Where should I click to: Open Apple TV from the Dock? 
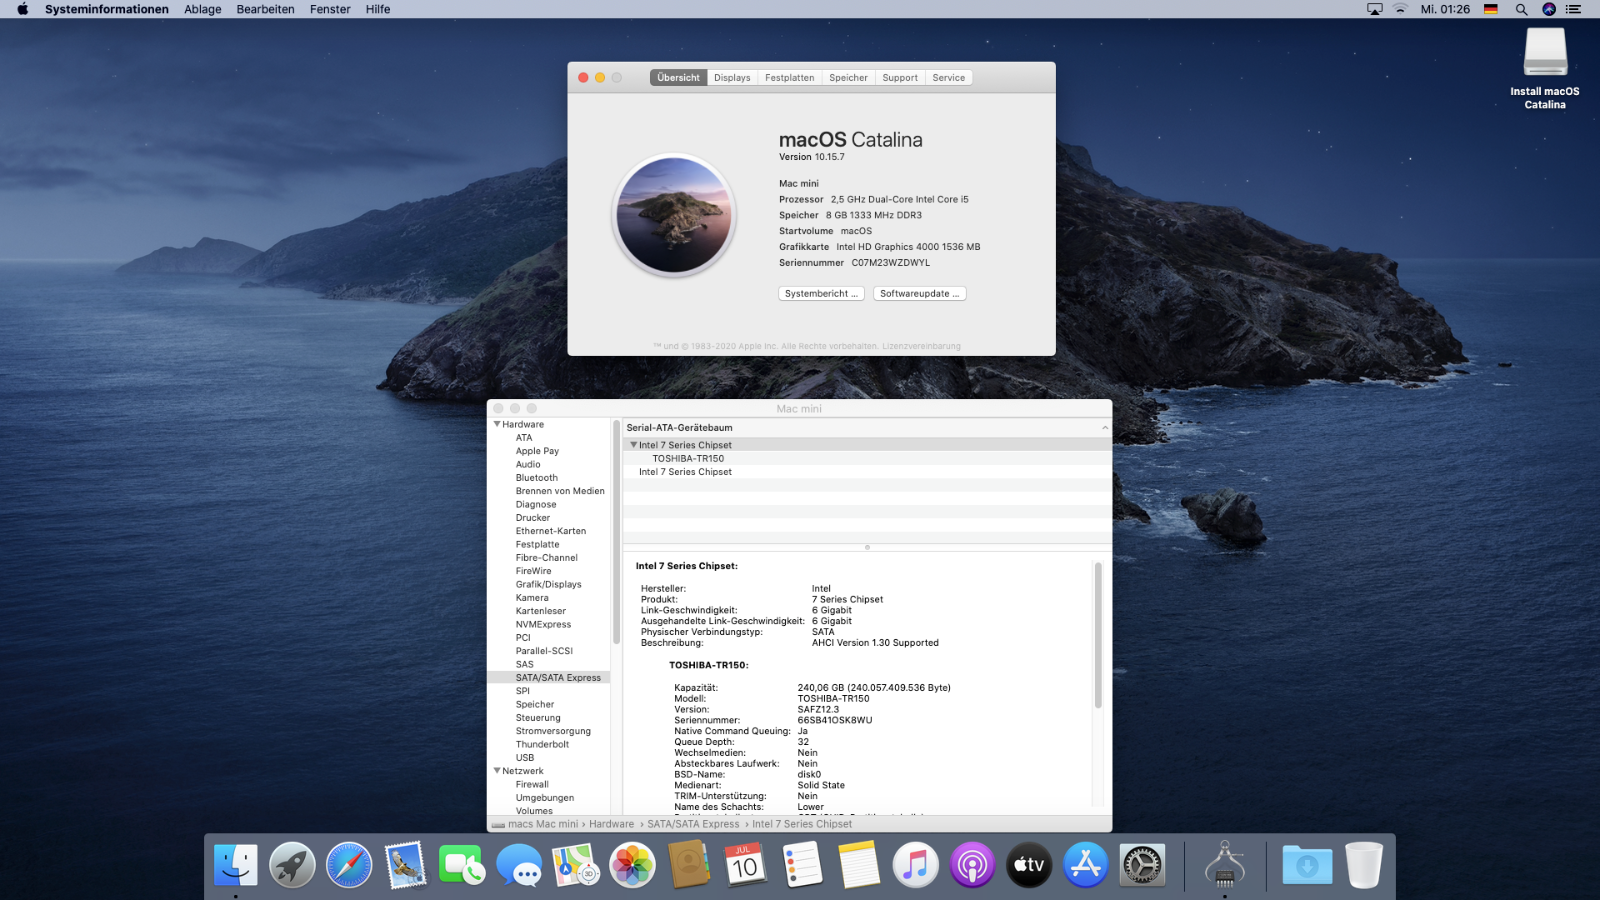pyautogui.click(x=1029, y=865)
